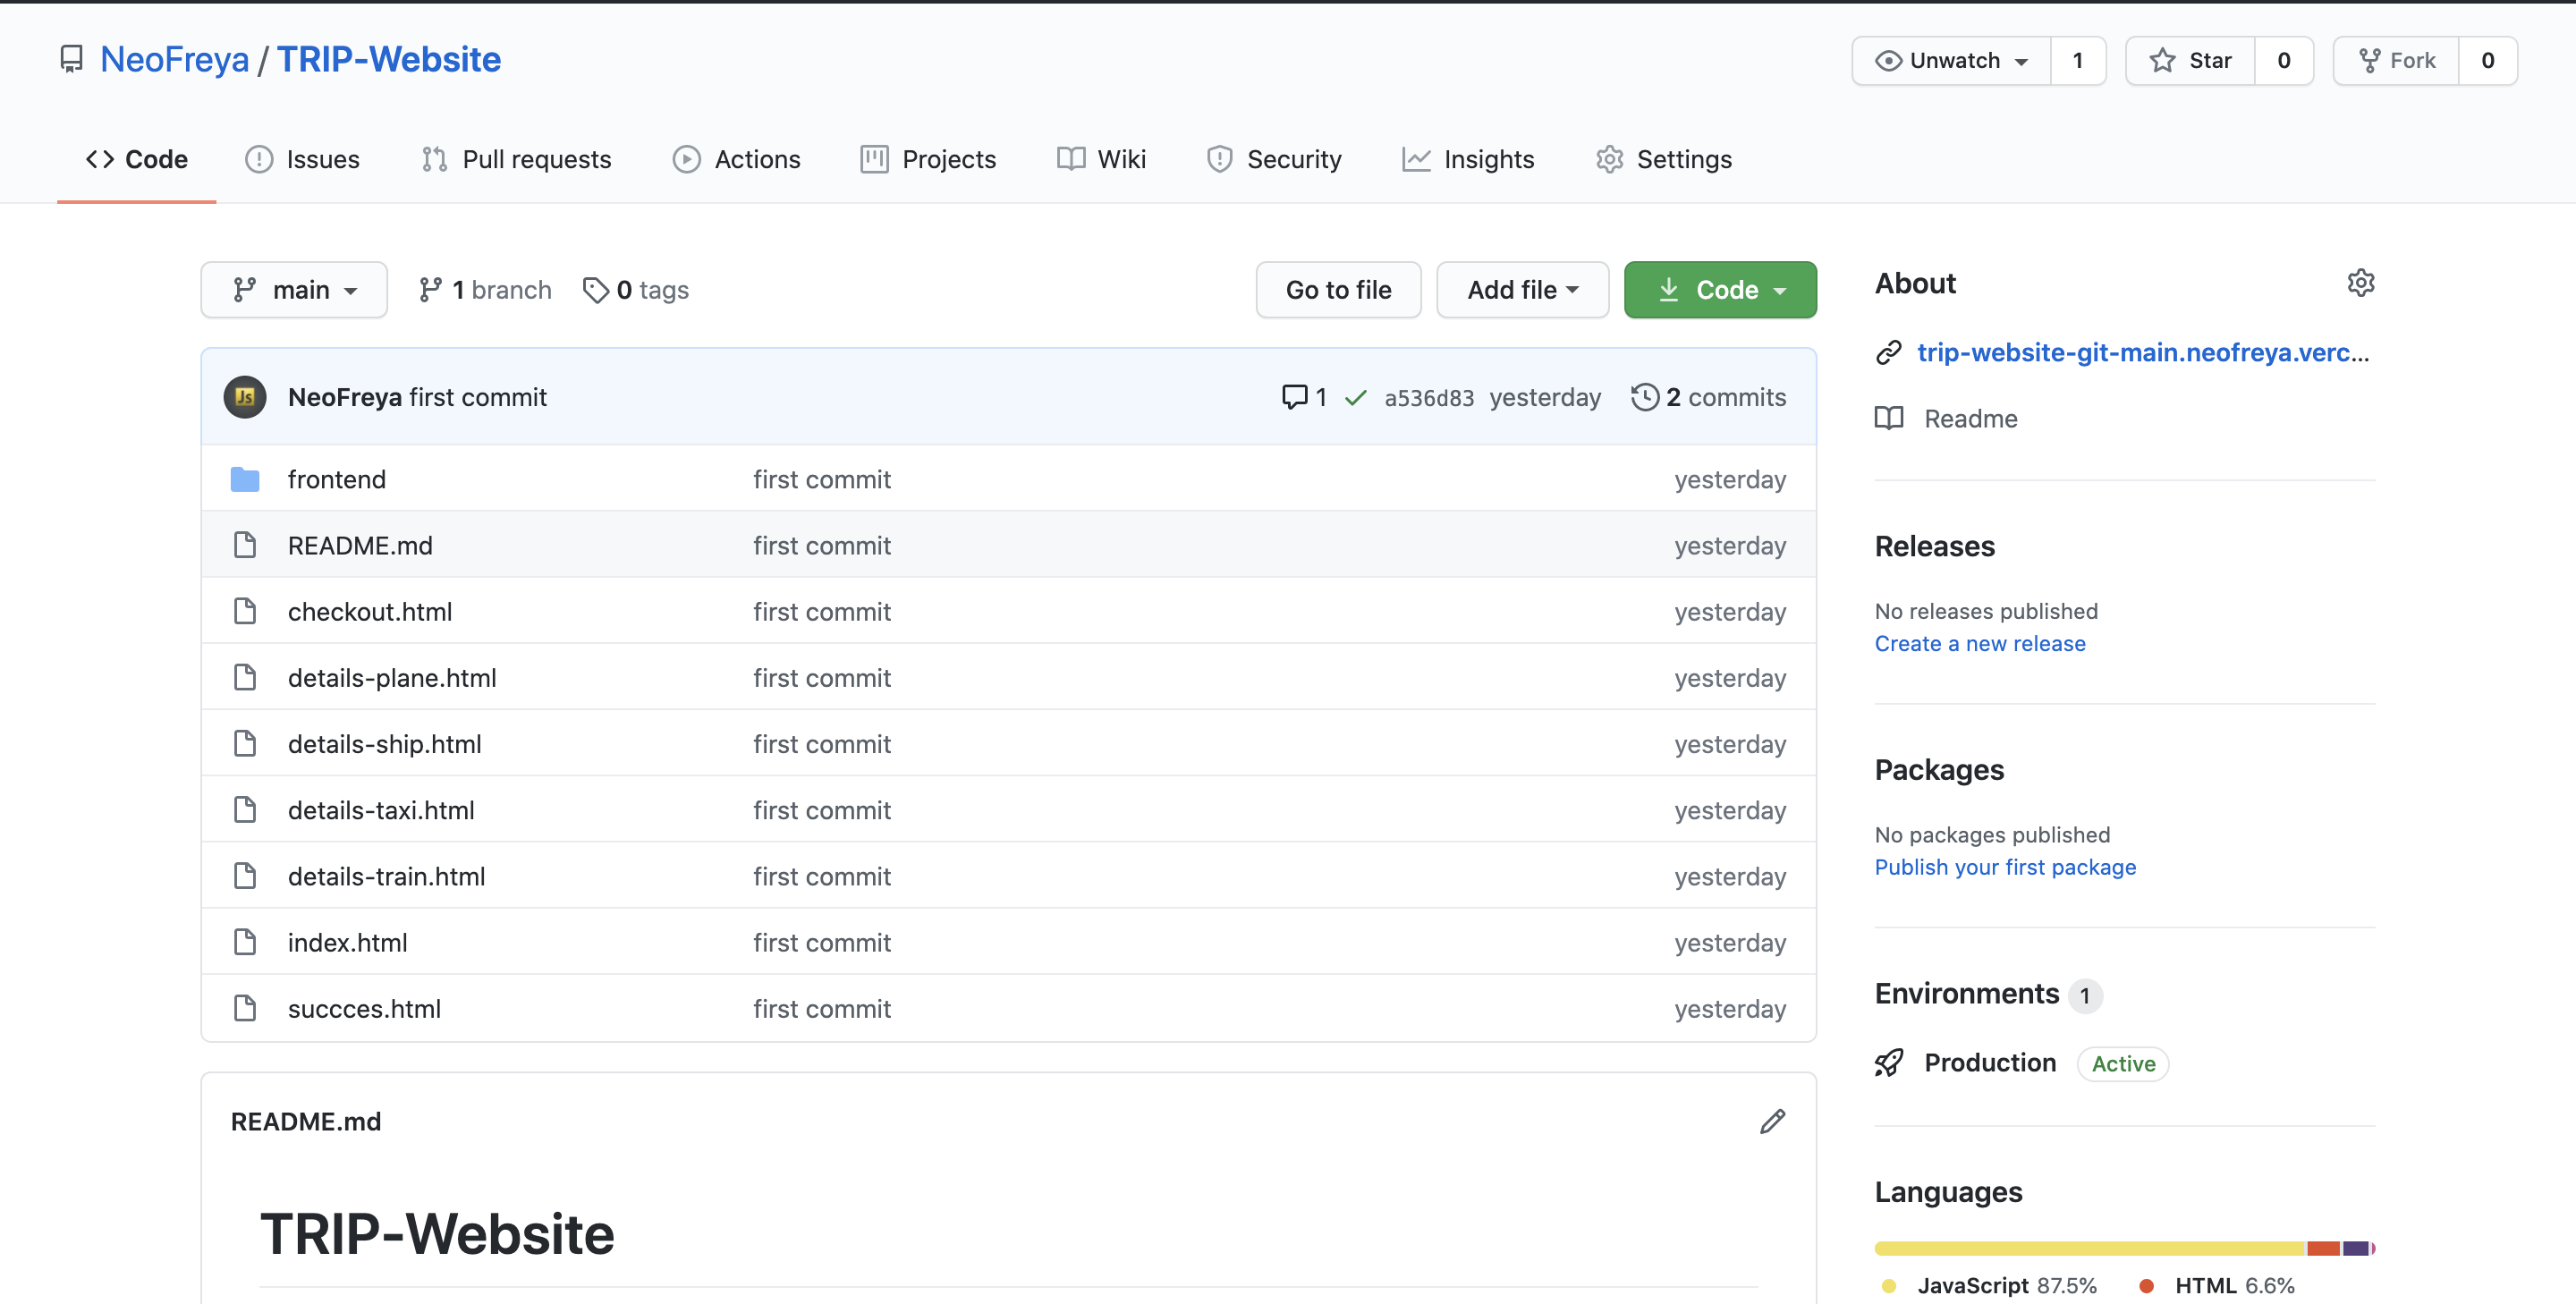Click the repository book icon beside NeoFreya
2576x1304 pixels.
tap(71, 60)
